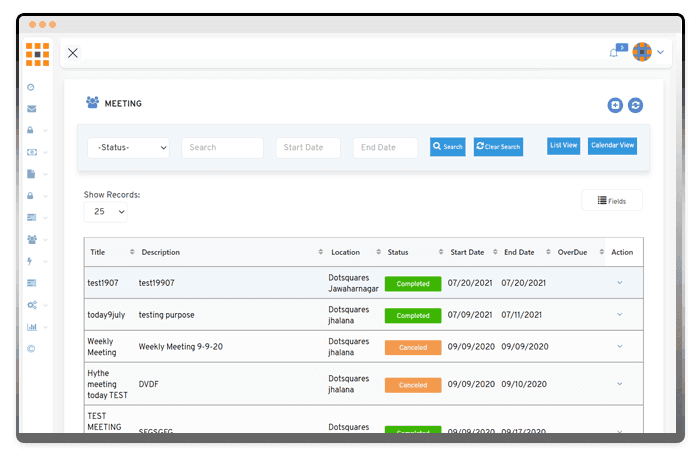Open the Fields column selector button
The width and height of the screenshot is (700, 457).
(x=612, y=200)
